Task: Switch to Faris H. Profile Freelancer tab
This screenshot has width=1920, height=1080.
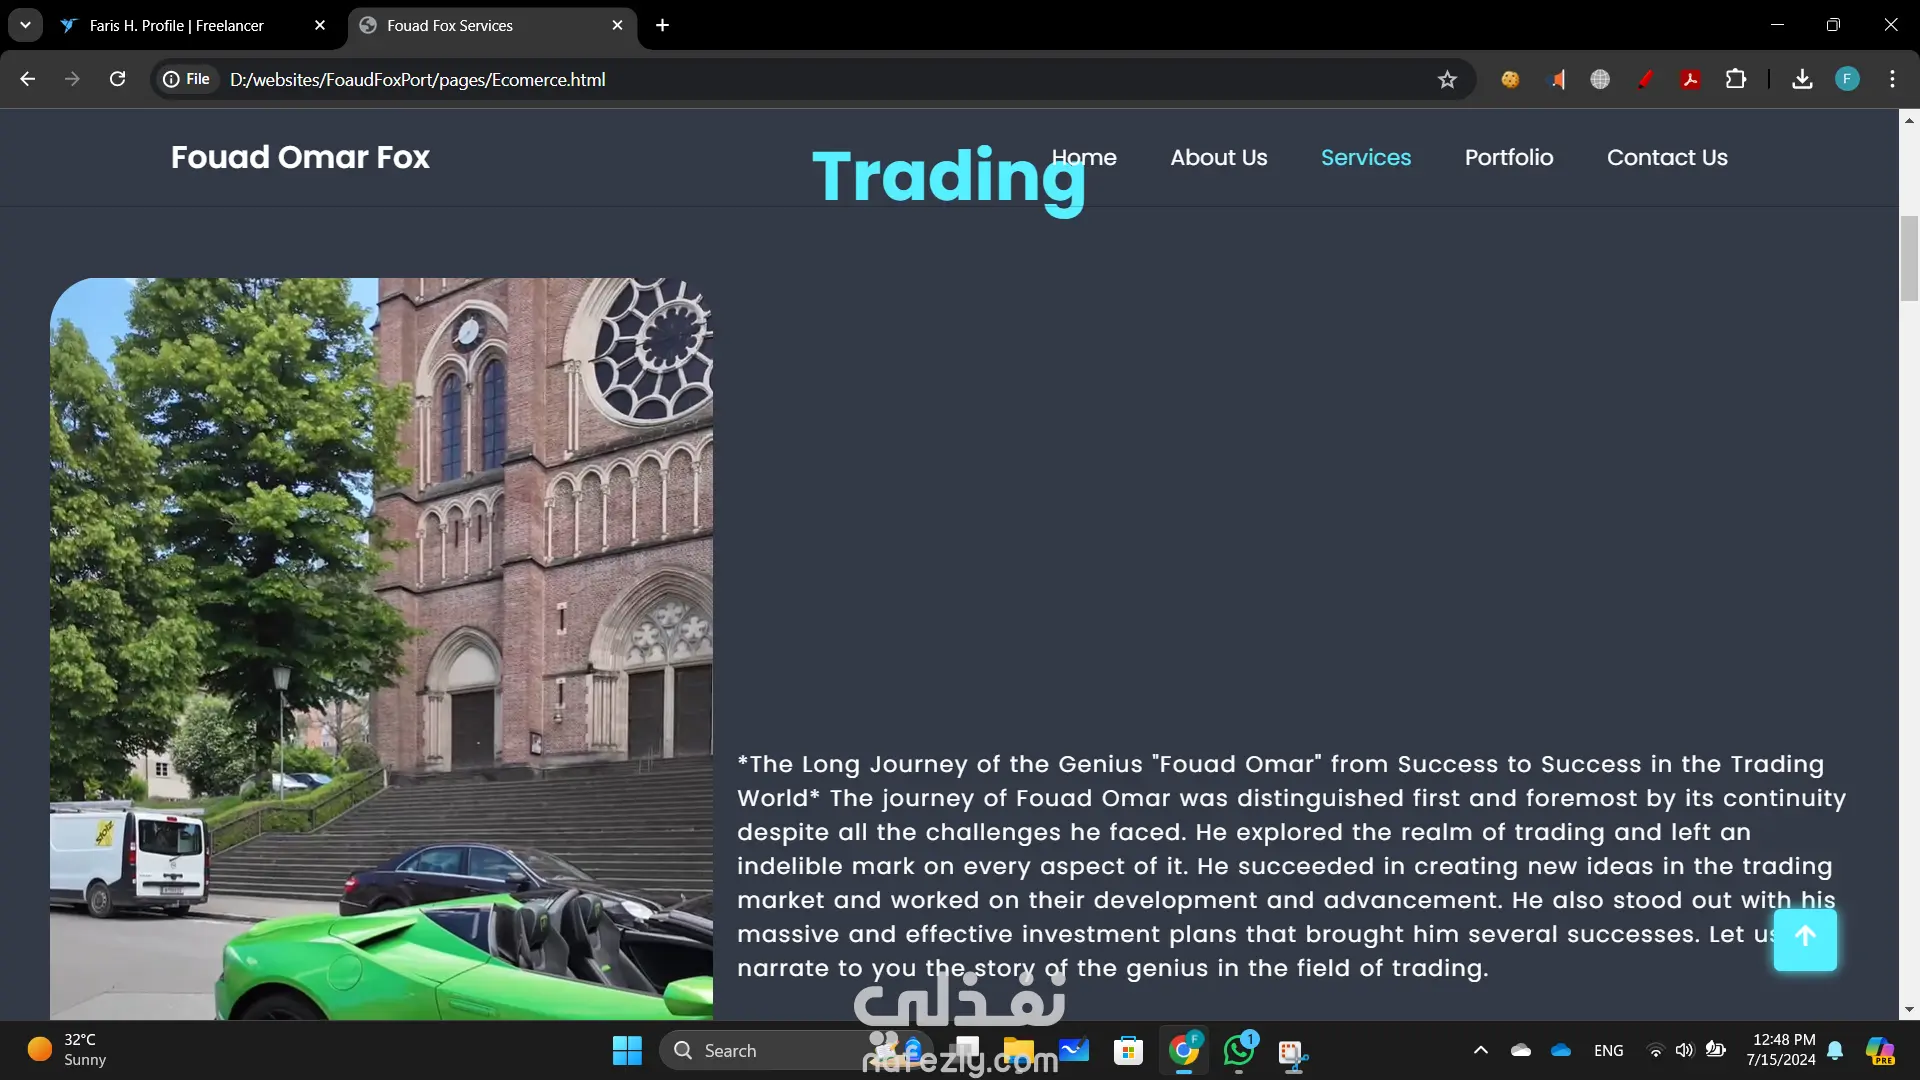Action: 177,26
